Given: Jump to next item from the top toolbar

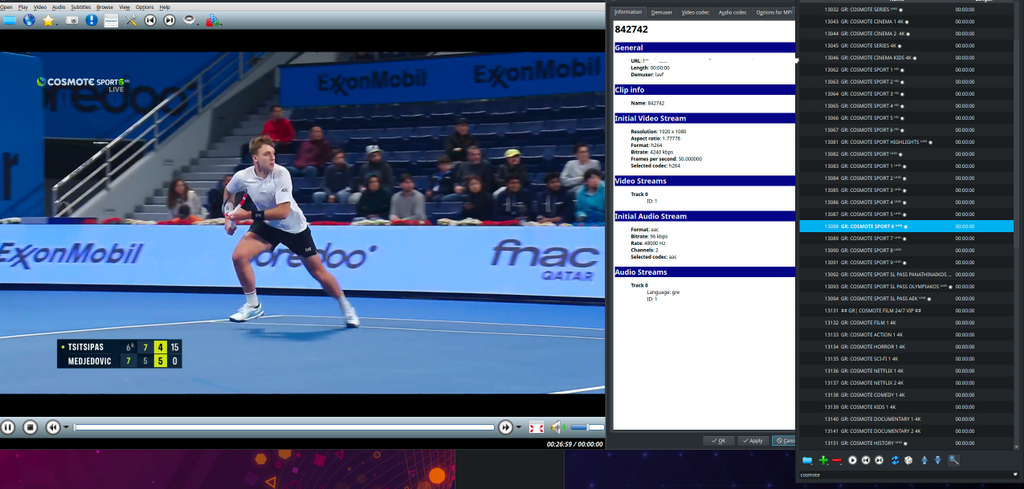Looking at the screenshot, I should [x=169, y=20].
